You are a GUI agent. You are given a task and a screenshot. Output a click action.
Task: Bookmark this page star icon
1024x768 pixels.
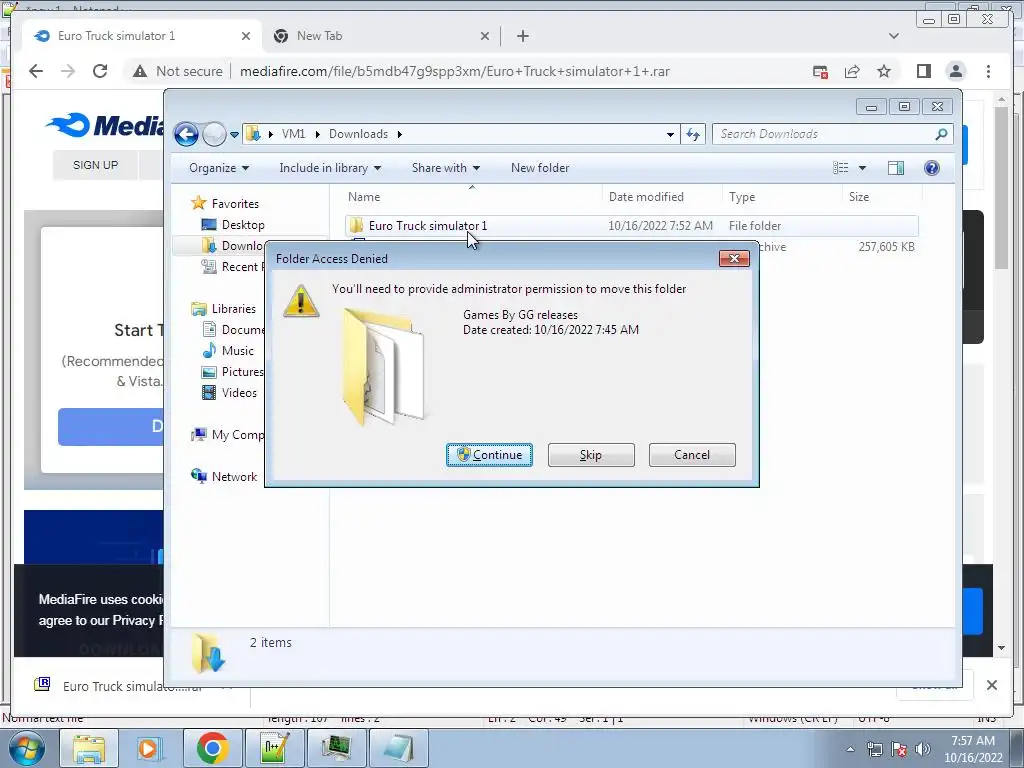coord(884,71)
